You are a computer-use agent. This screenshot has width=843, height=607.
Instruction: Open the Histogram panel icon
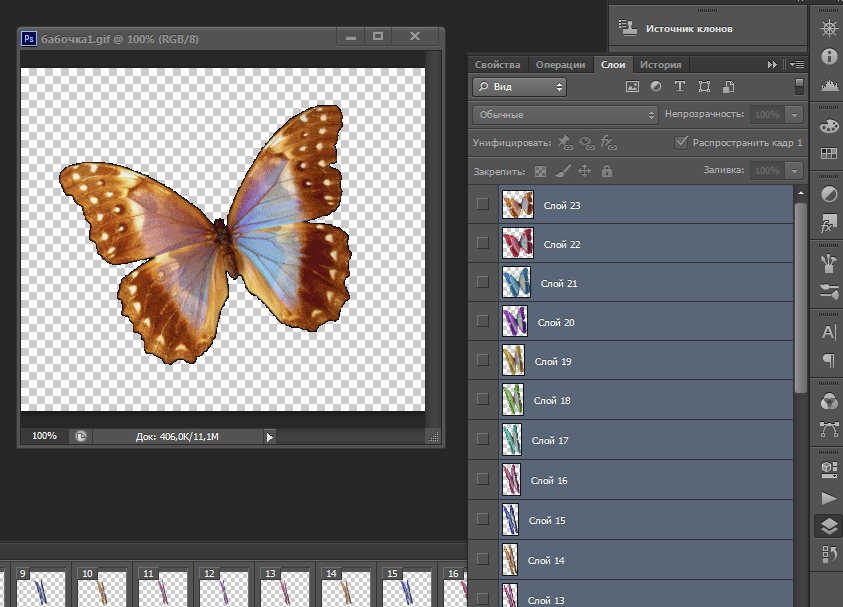(x=829, y=87)
